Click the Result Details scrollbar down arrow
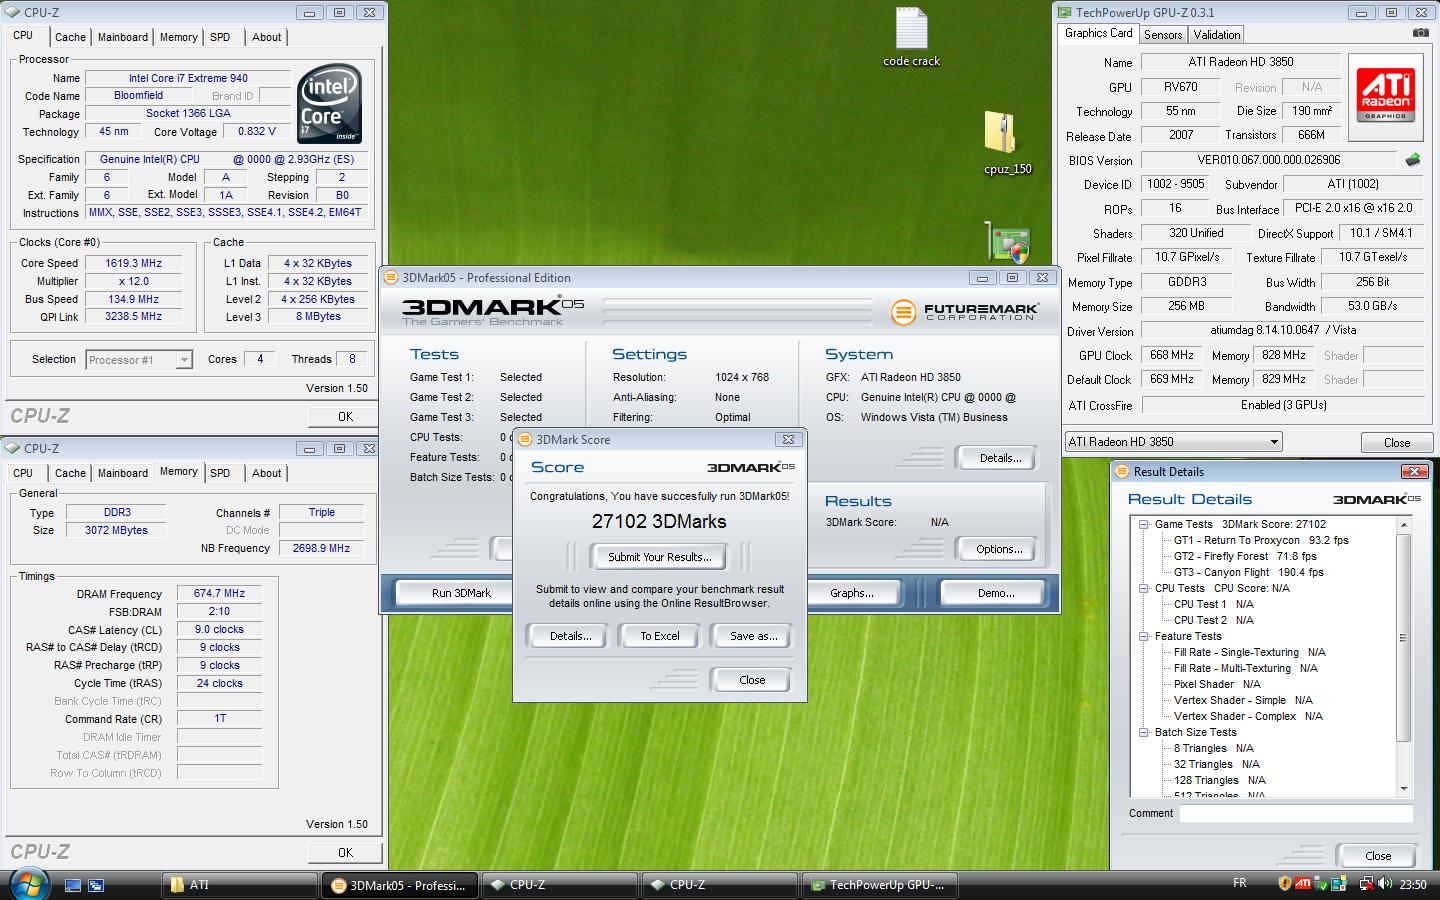Image resolution: width=1440 pixels, height=900 pixels. point(1404,789)
